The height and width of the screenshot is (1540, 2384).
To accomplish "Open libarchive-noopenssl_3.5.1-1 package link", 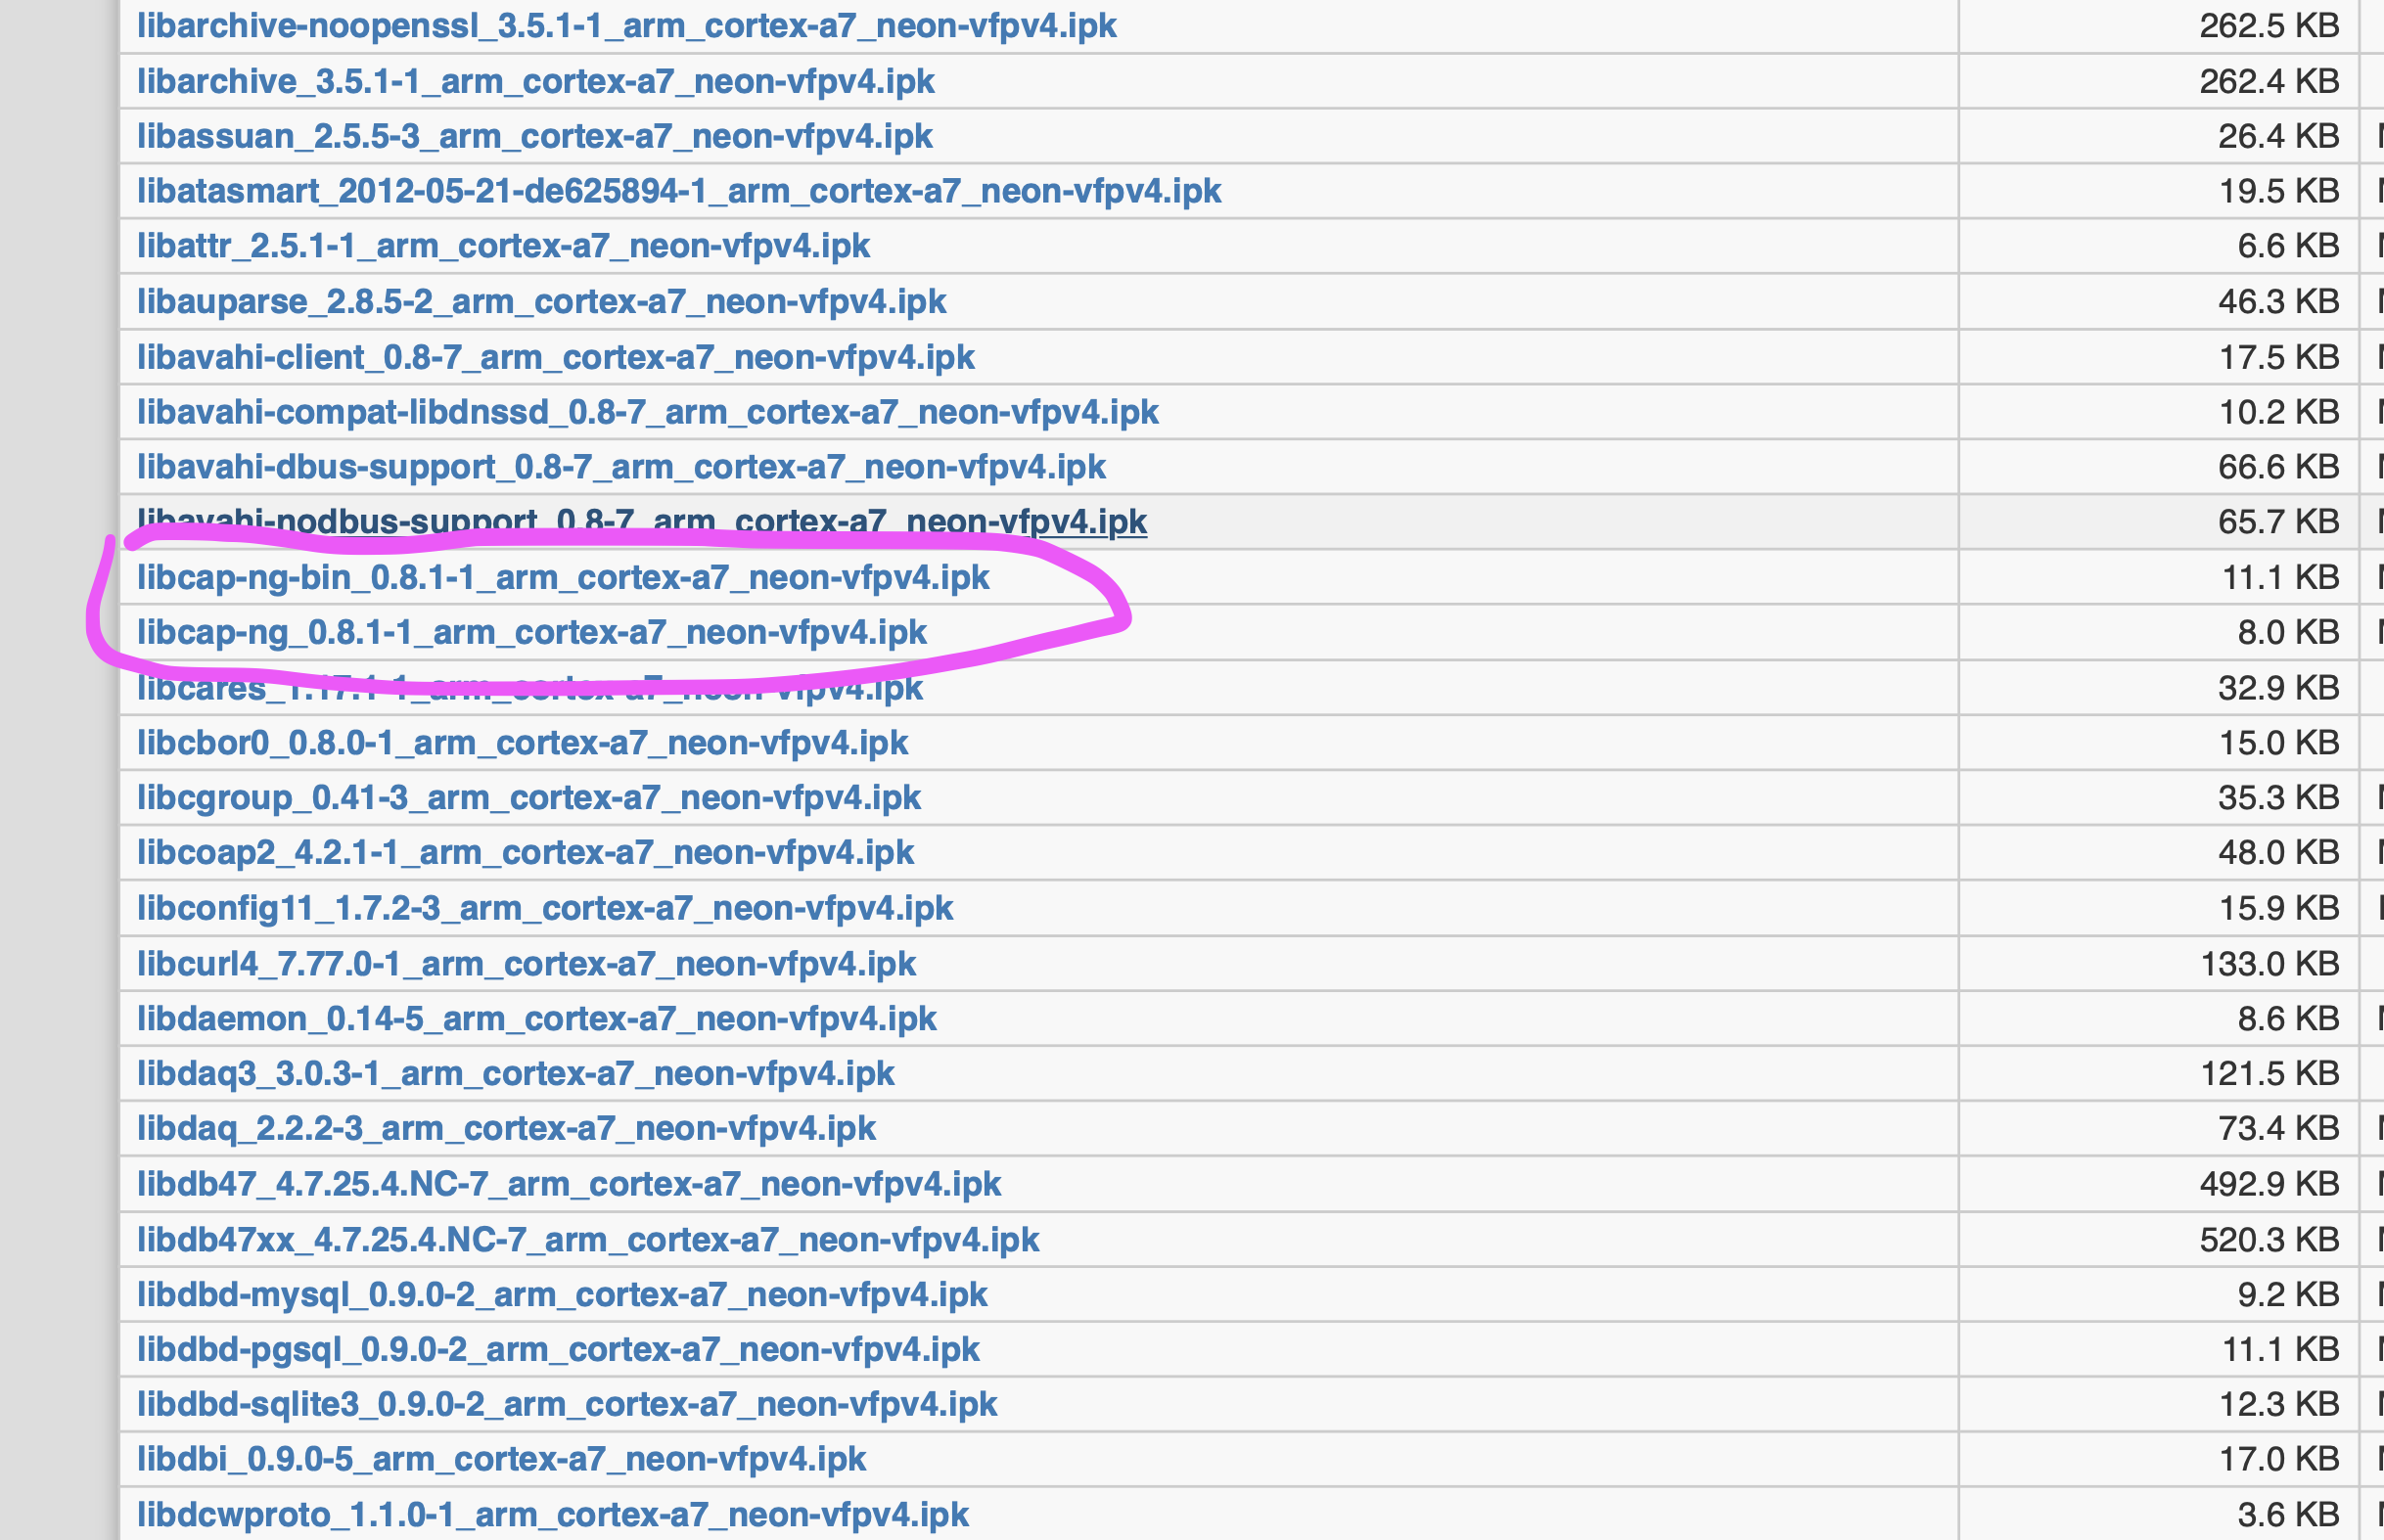I will 626,26.
